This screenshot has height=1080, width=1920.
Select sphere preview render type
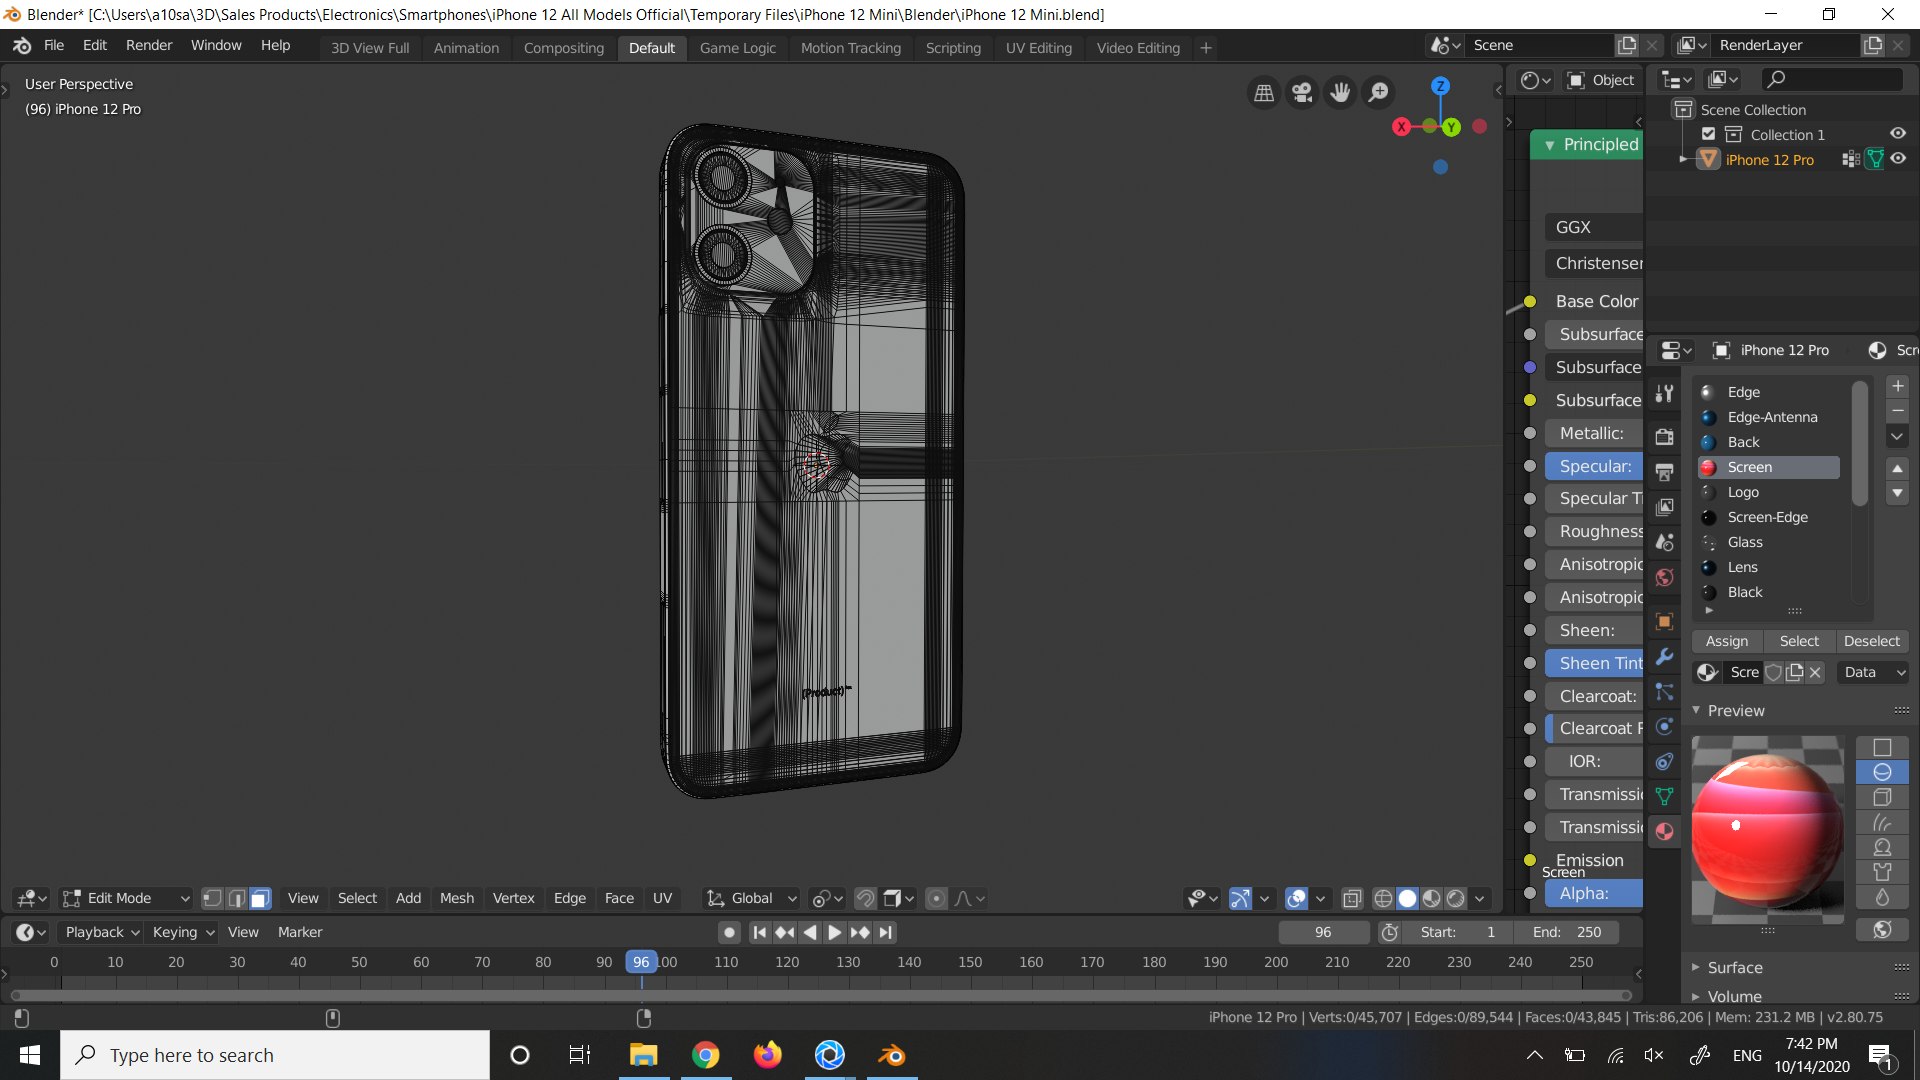pyautogui.click(x=1882, y=772)
